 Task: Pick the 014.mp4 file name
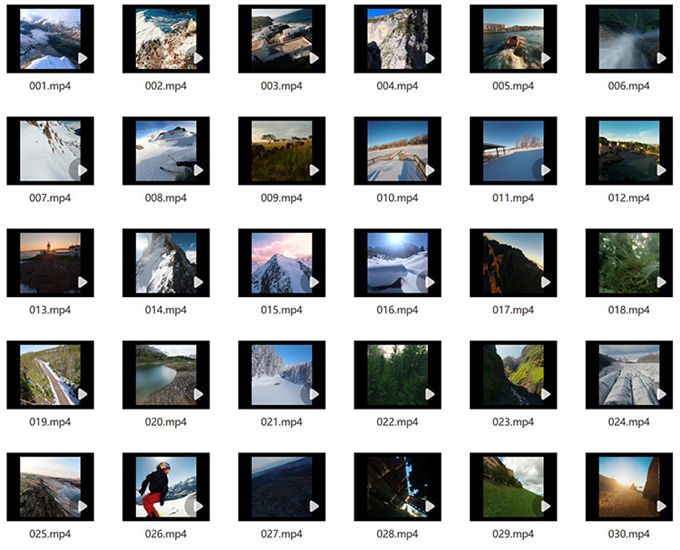pyautogui.click(x=166, y=310)
